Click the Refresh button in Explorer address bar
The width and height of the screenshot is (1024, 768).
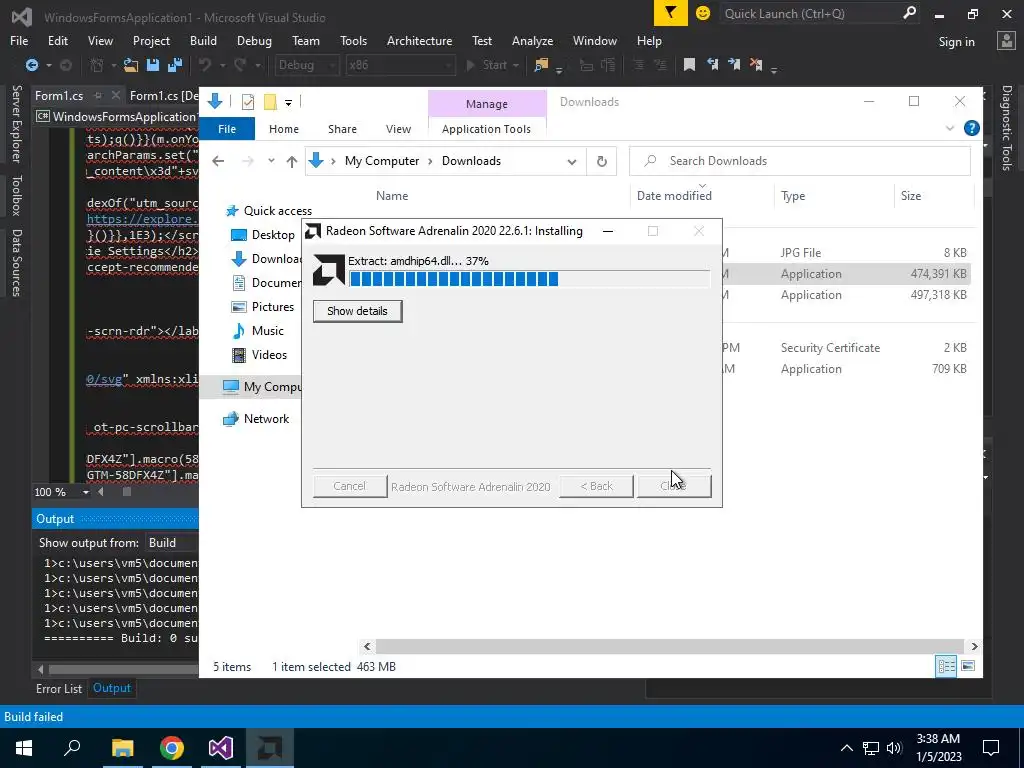point(601,161)
